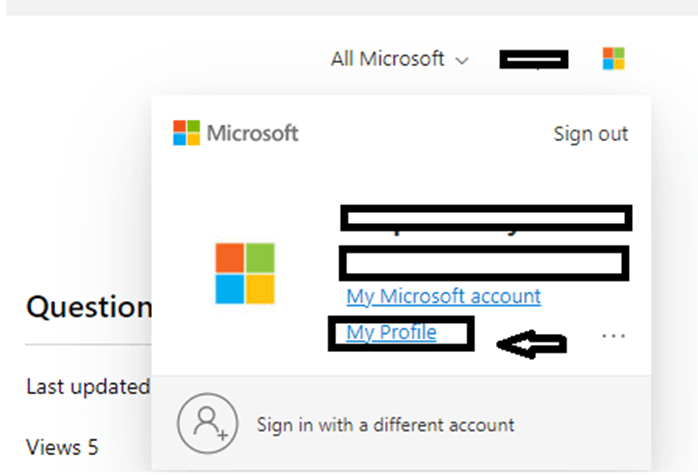Open the All Microsoft dropdown menu
Image resolution: width=698 pixels, height=475 pixels.
coord(399,59)
